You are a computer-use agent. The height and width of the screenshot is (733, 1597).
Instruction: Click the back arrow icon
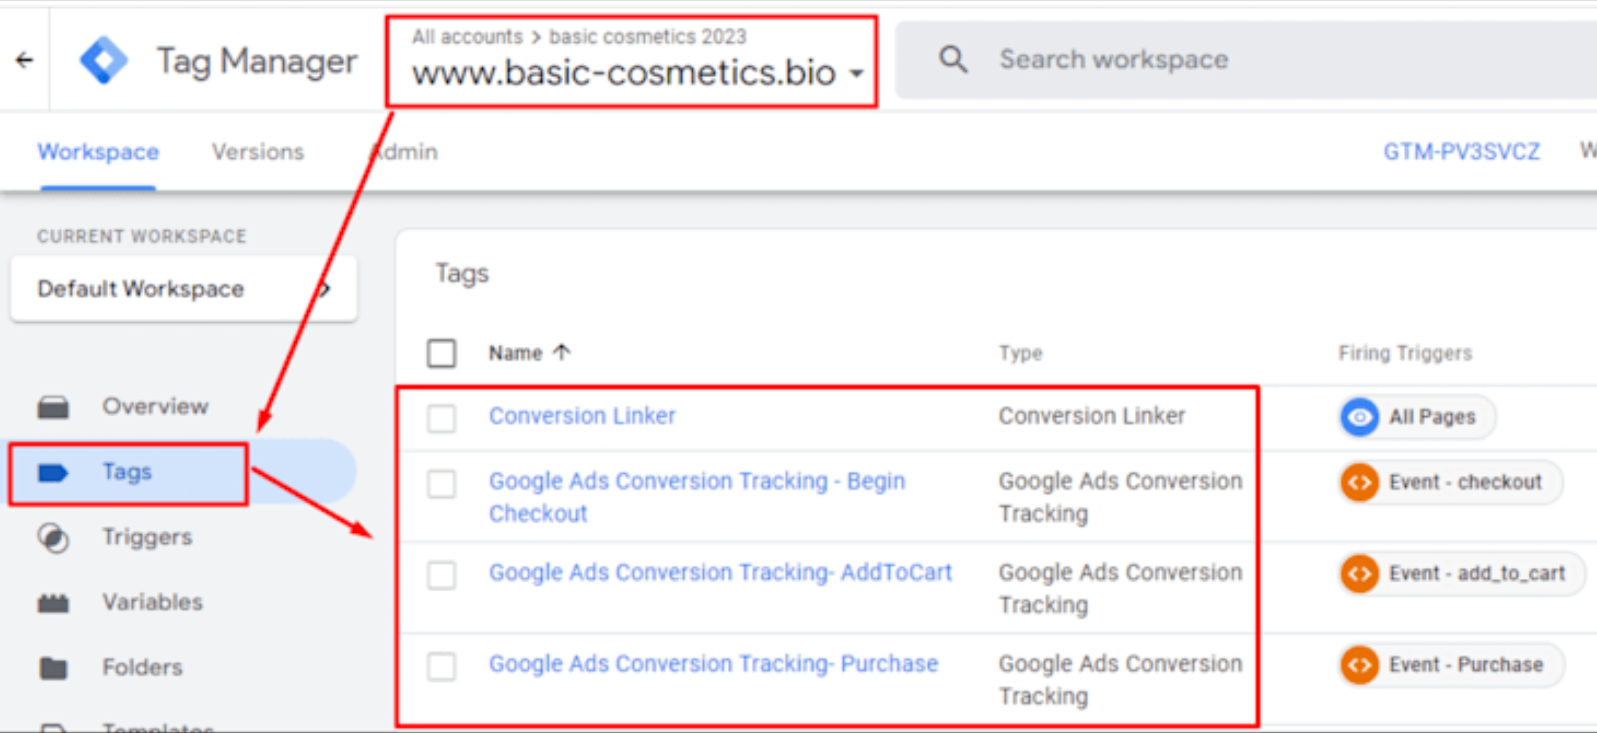tap(25, 60)
